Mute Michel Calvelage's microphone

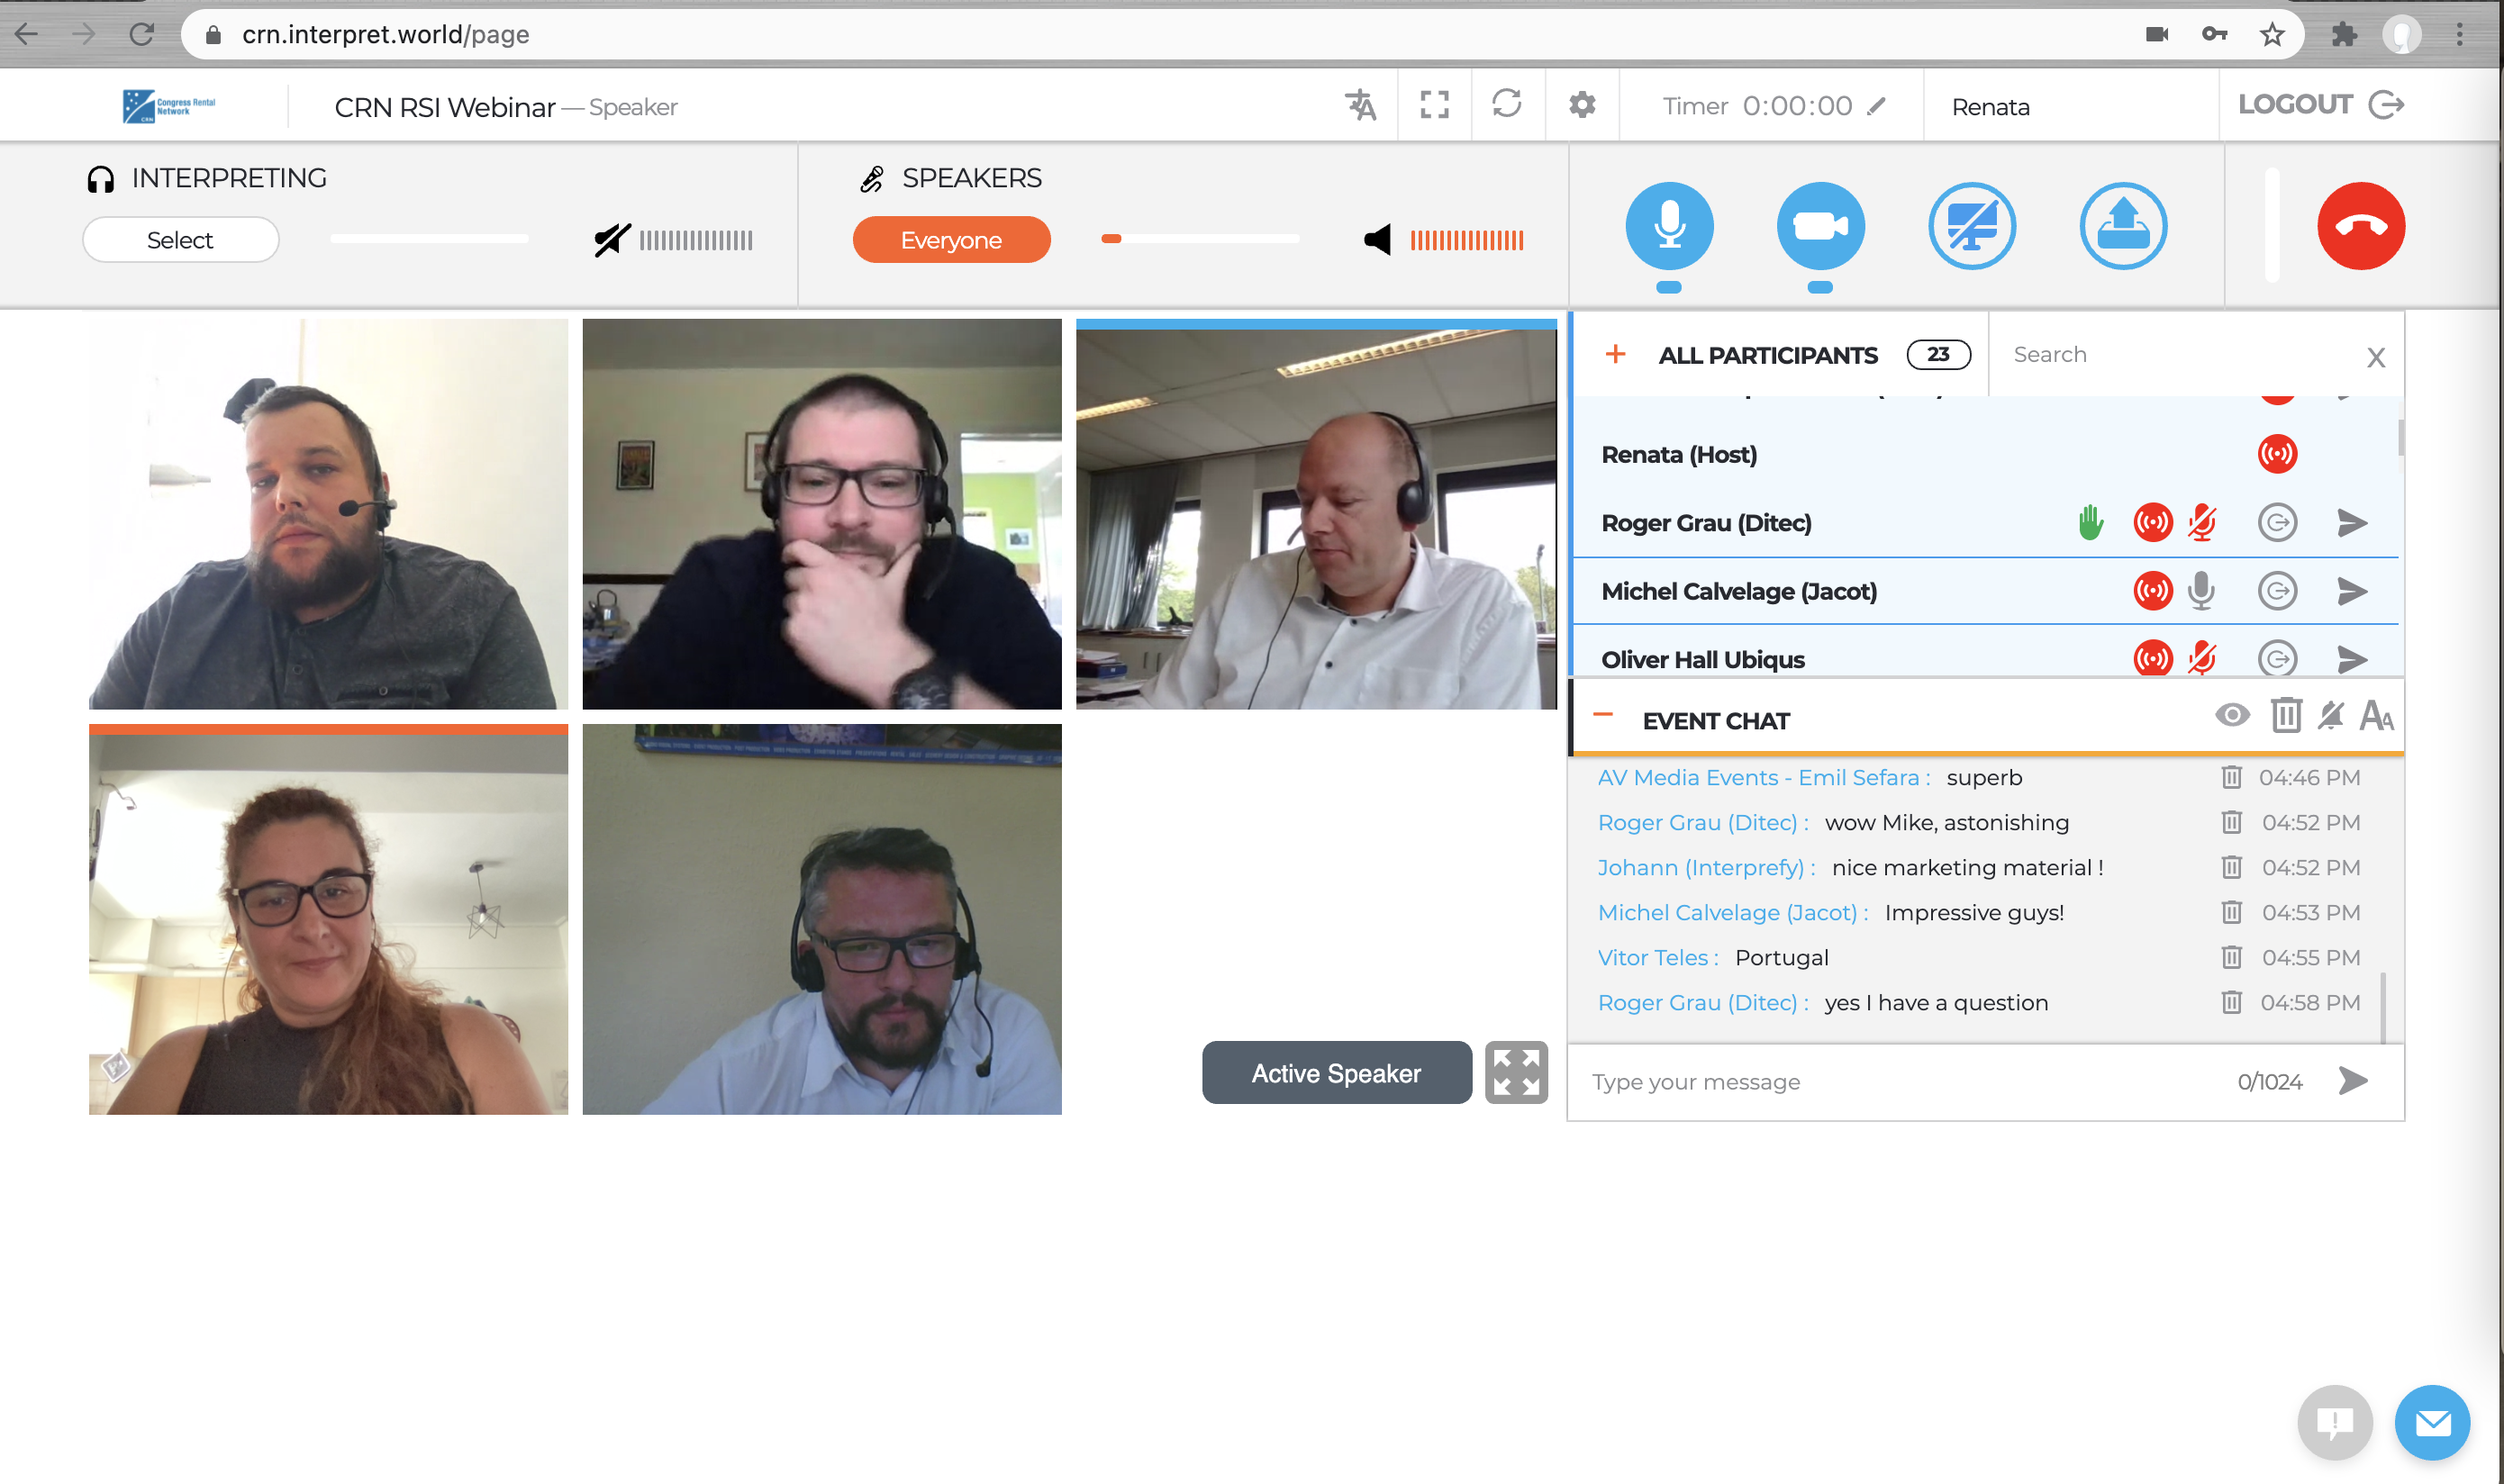click(x=2201, y=591)
